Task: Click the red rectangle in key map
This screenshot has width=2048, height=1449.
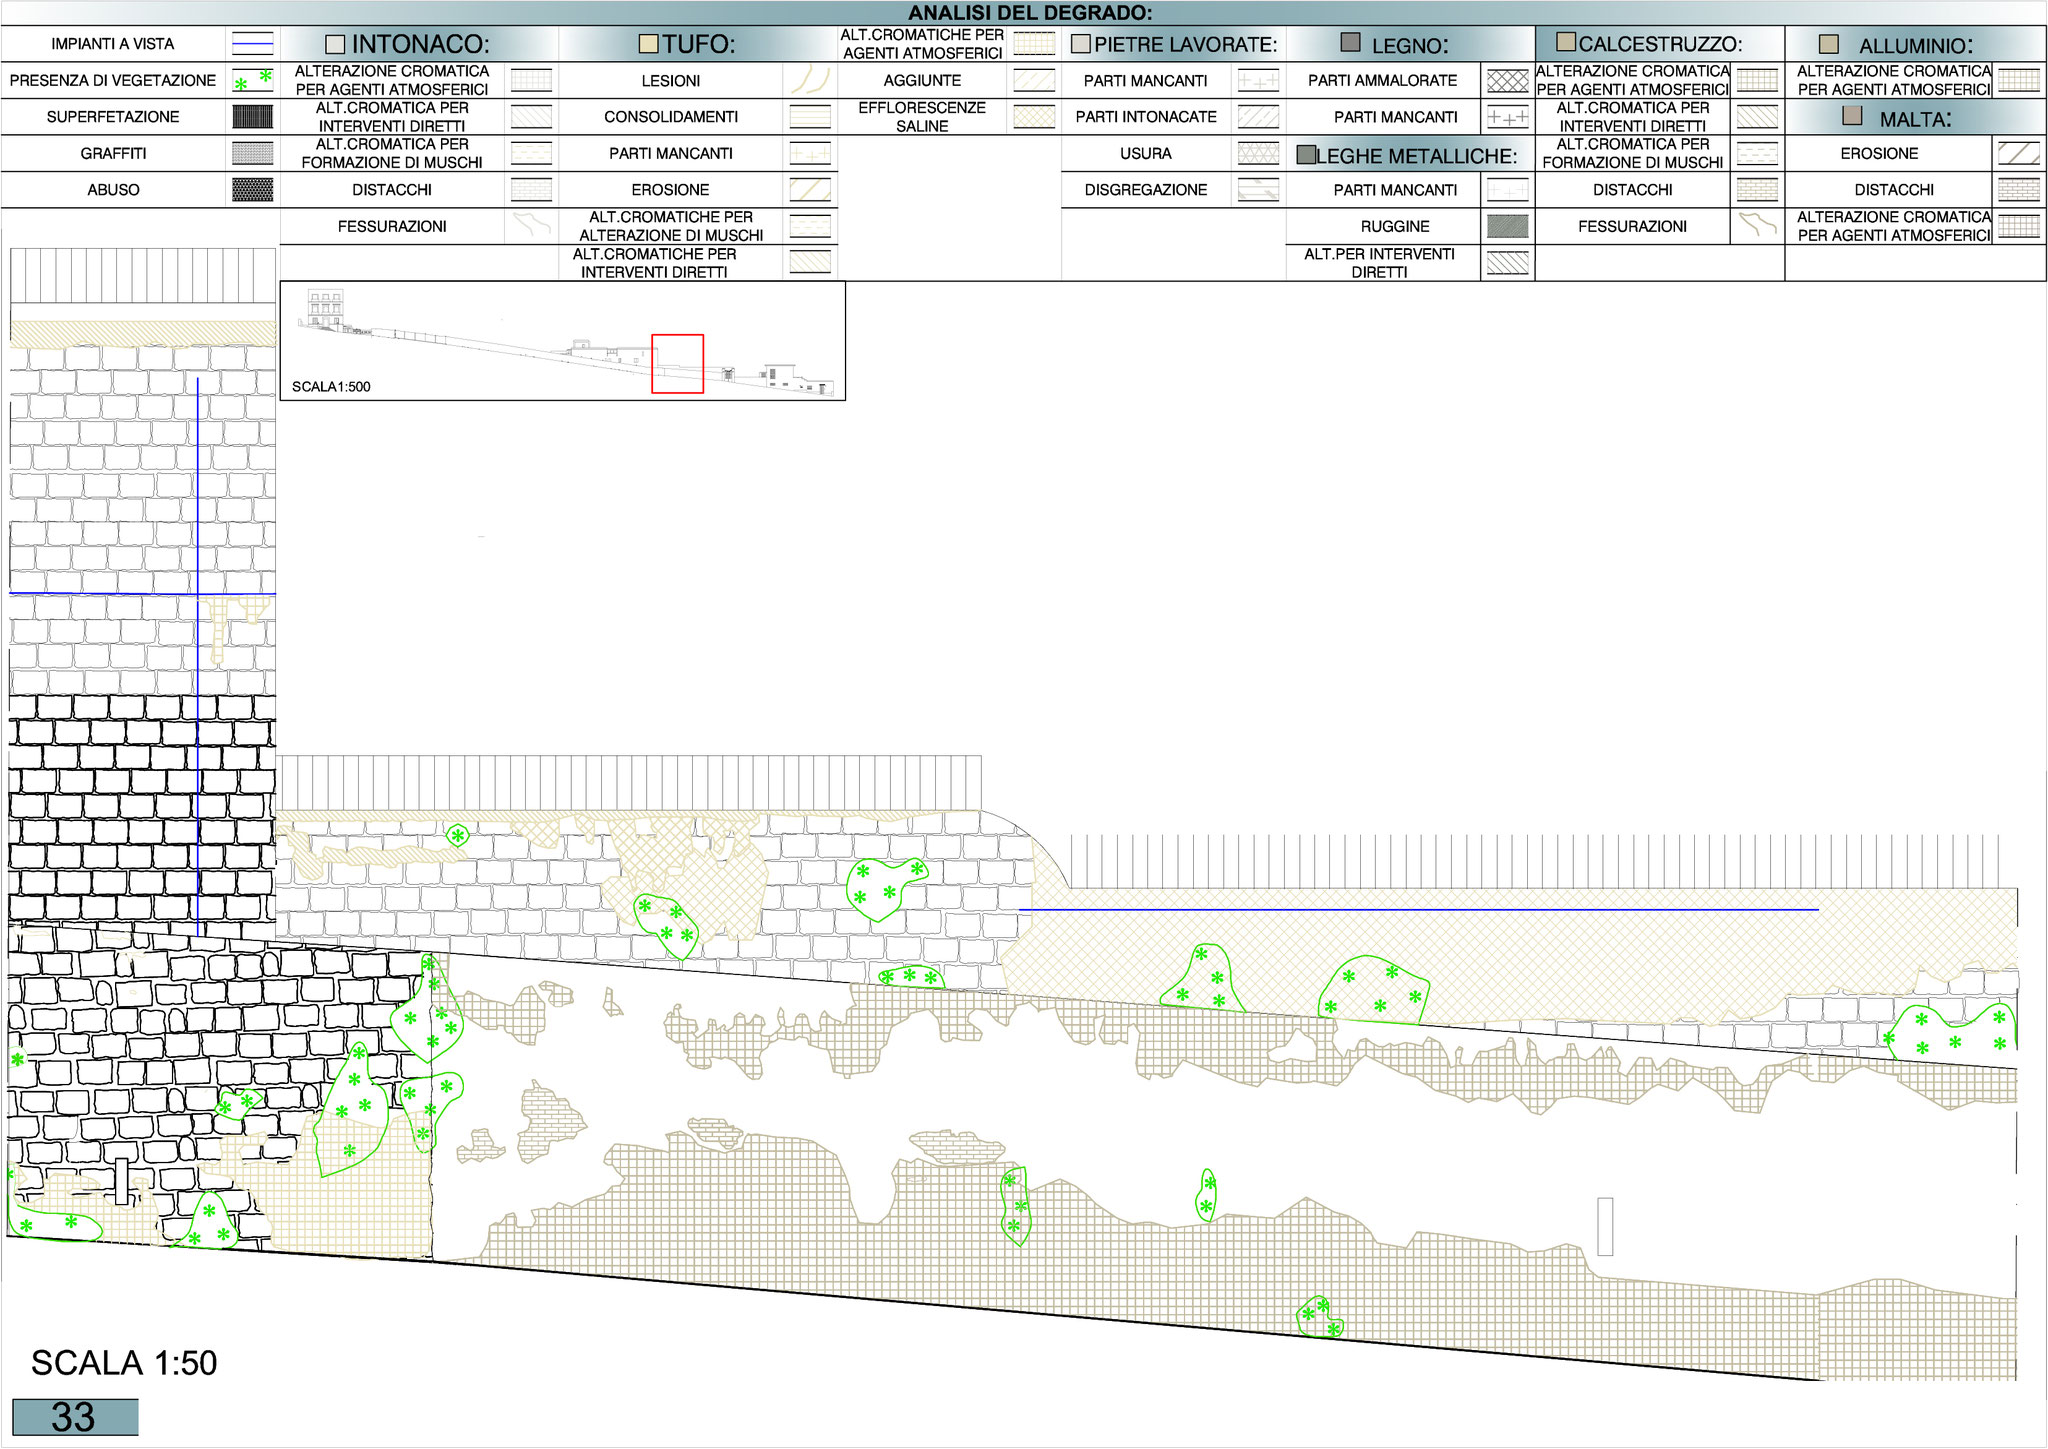Action: tap(677, 364)
